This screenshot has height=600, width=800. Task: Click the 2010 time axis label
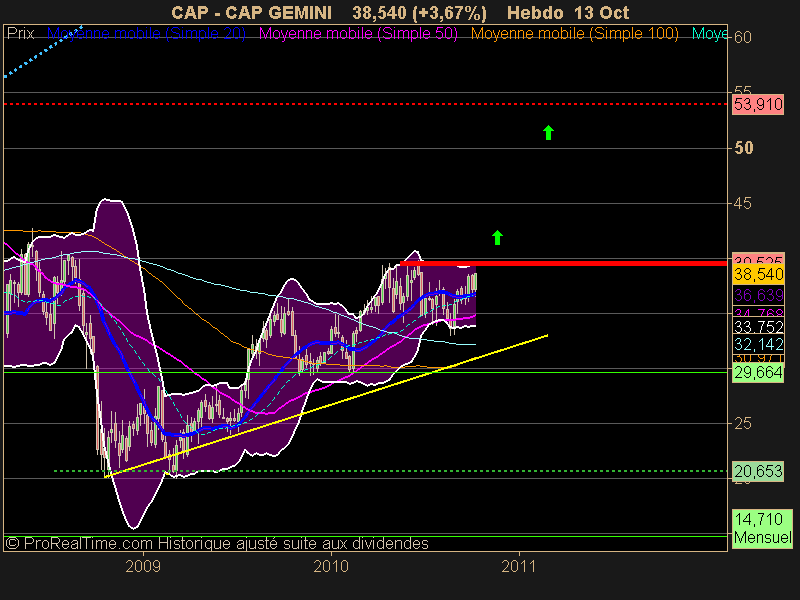coord(331,566)
